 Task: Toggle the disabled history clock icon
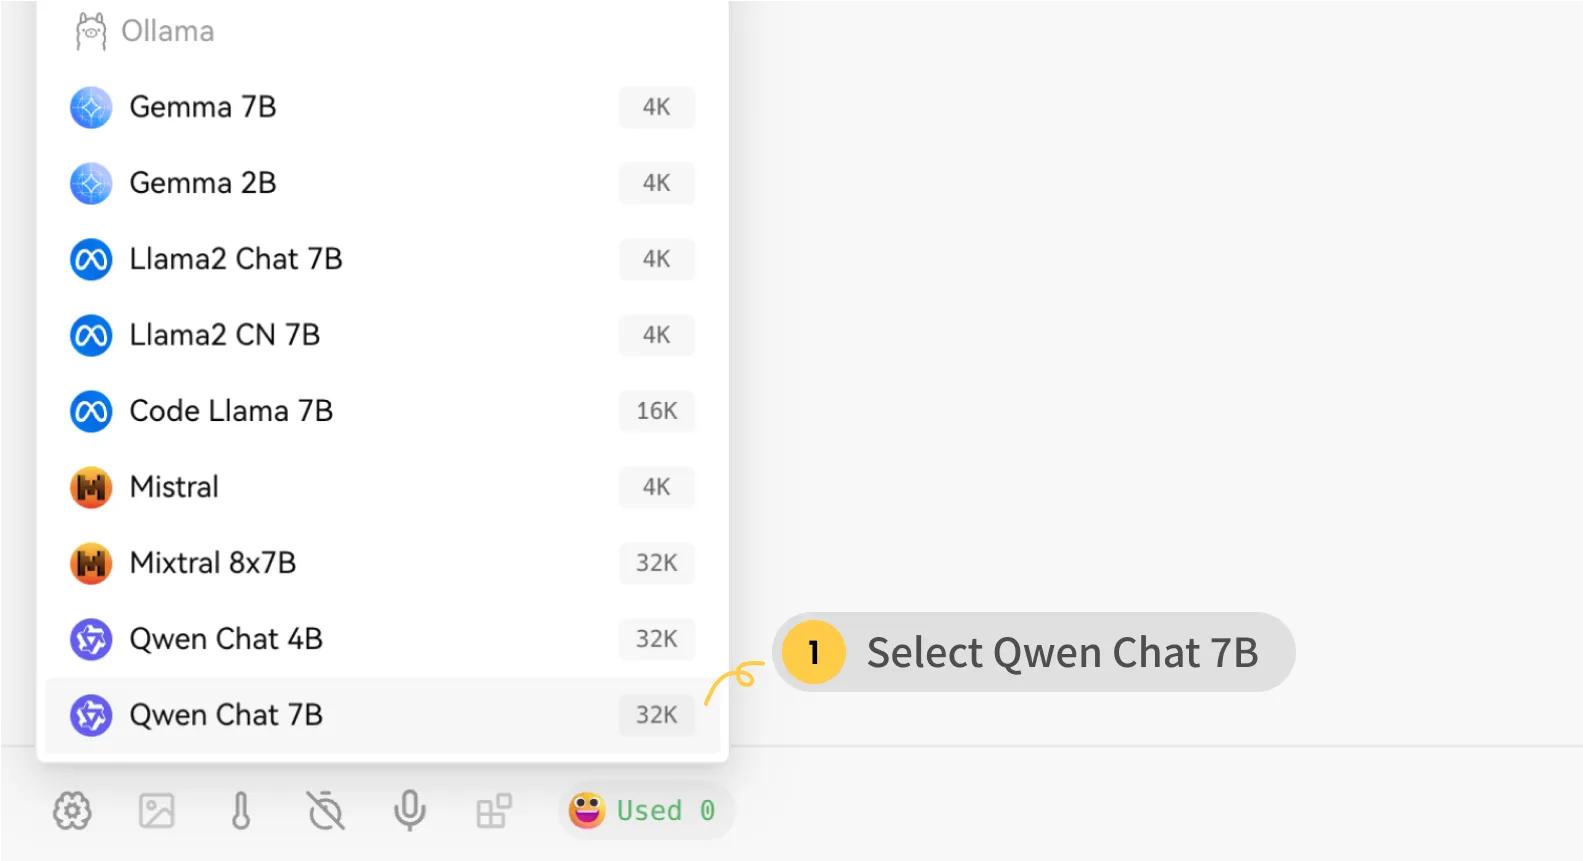coord(325,811)
